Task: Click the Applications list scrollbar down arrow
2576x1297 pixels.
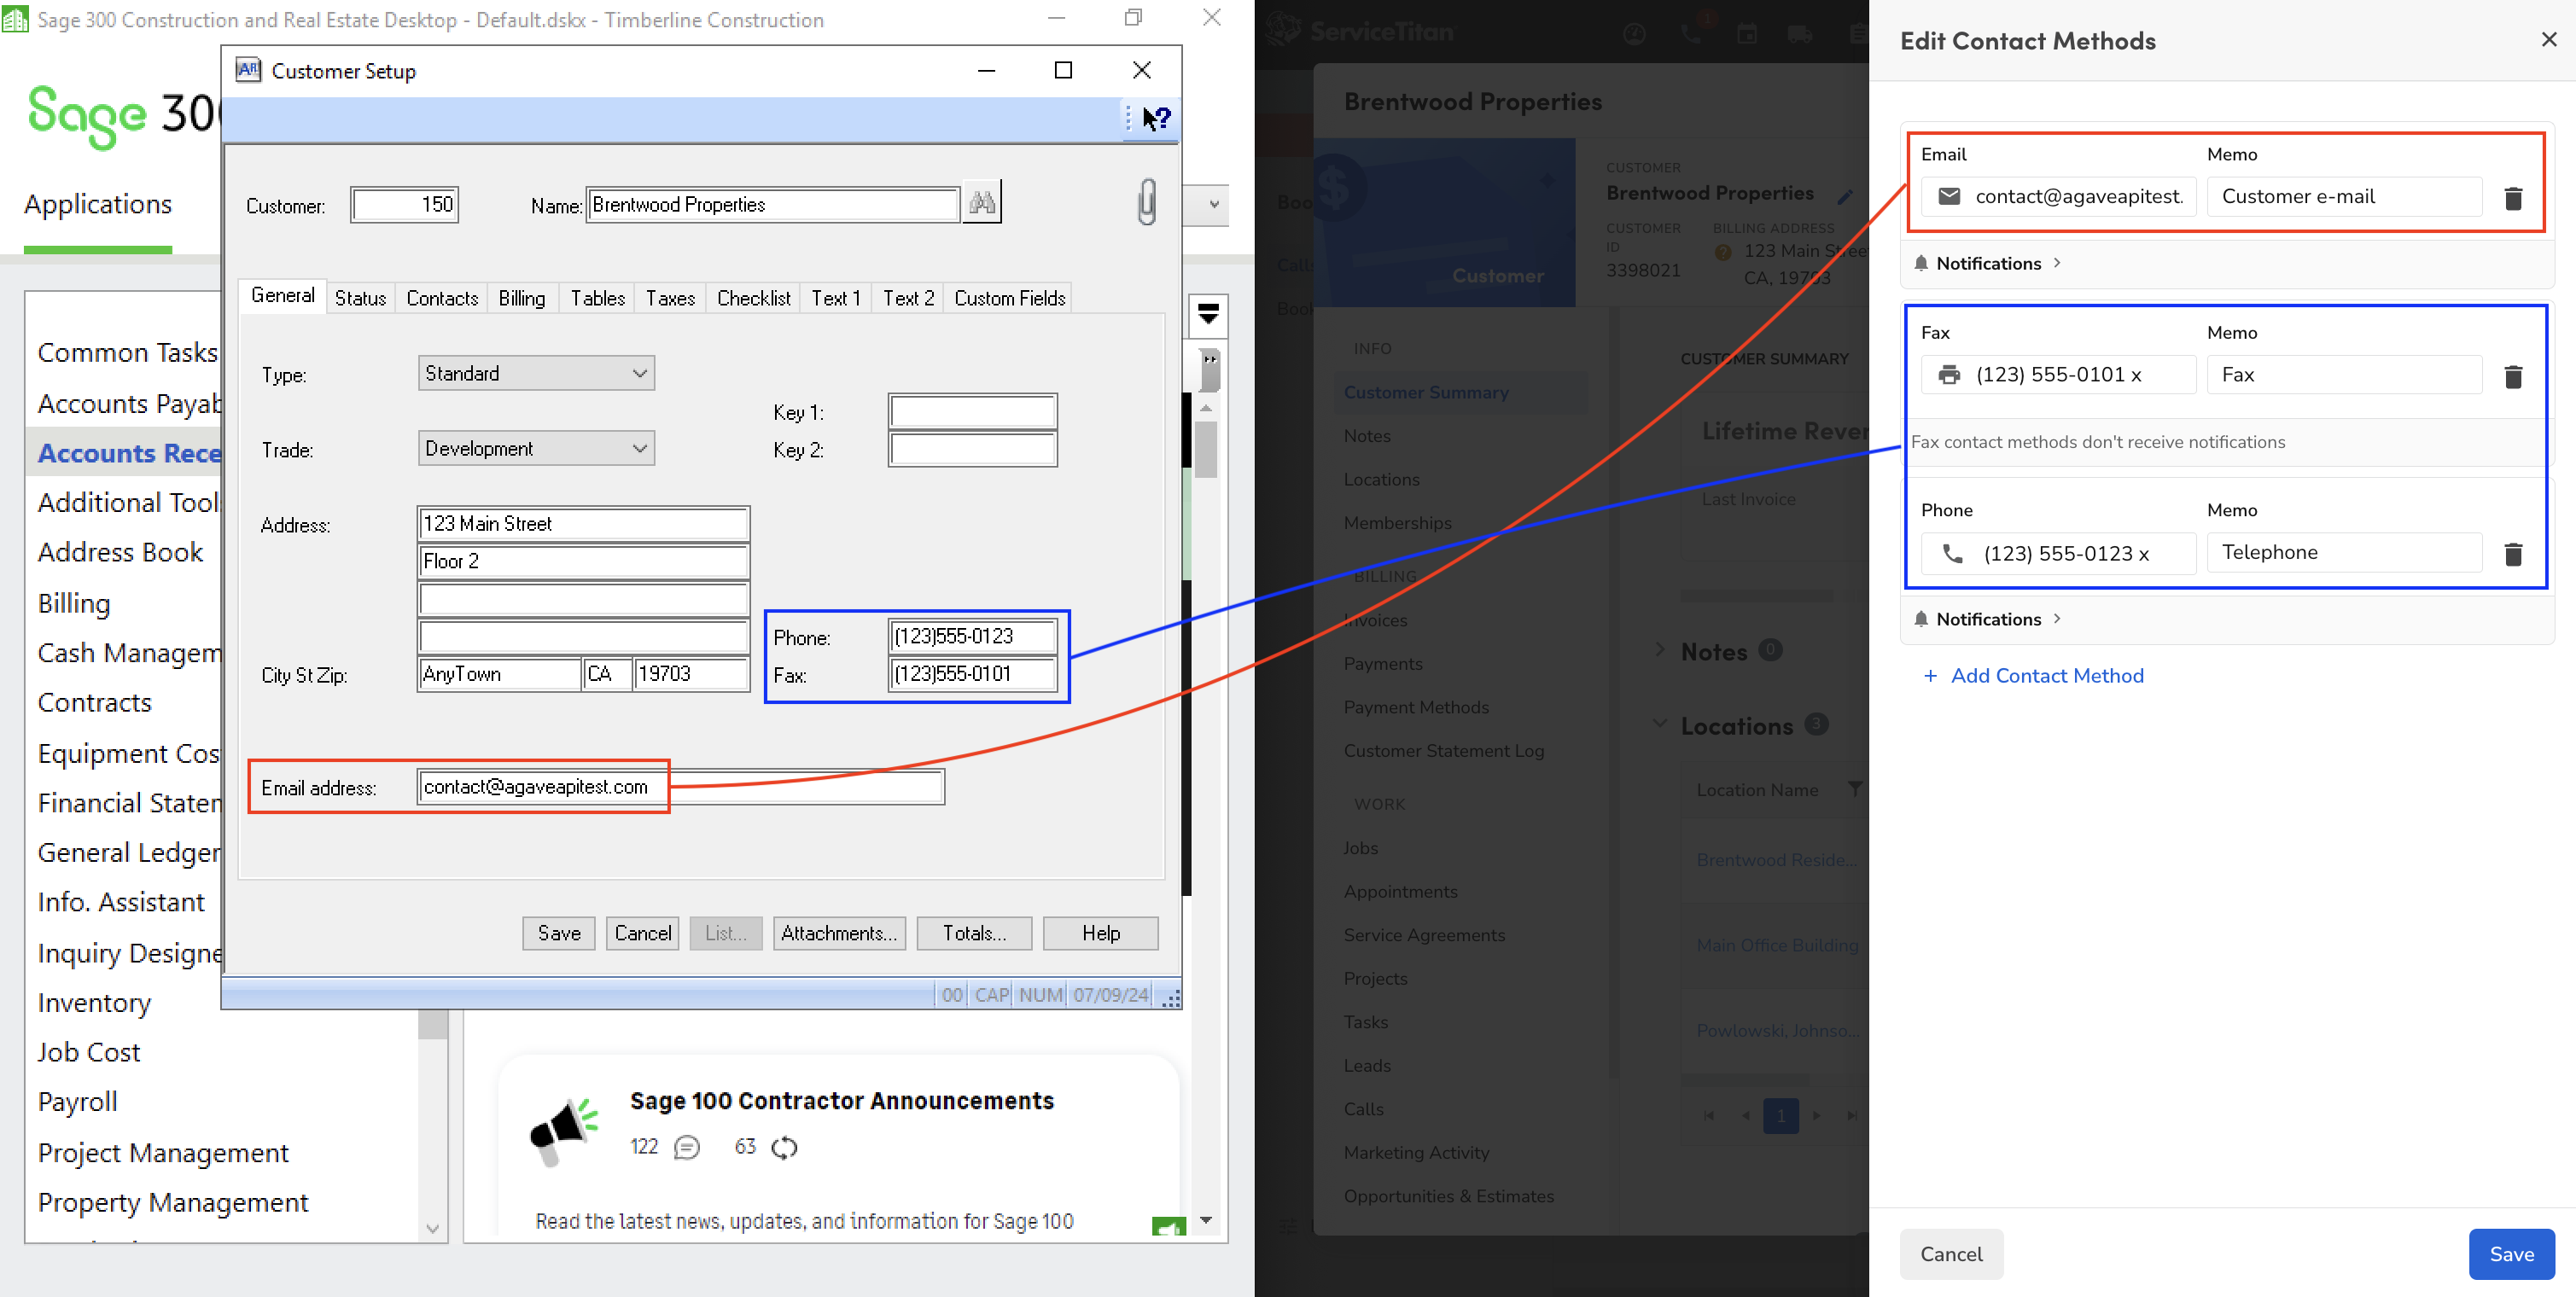Action: tap(432, 1229)
